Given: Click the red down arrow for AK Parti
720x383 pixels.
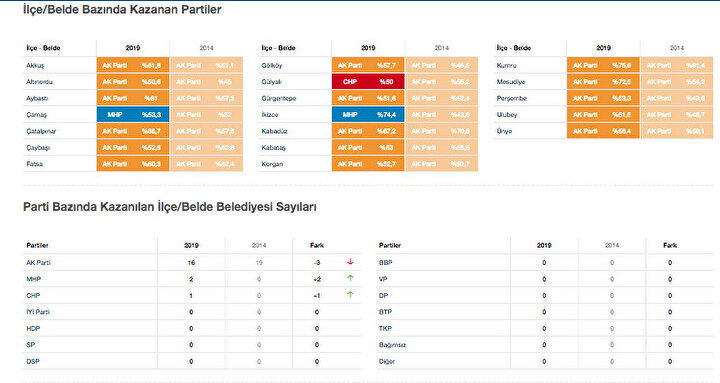Looking at the screenshot, I should (x=350, y=262).
